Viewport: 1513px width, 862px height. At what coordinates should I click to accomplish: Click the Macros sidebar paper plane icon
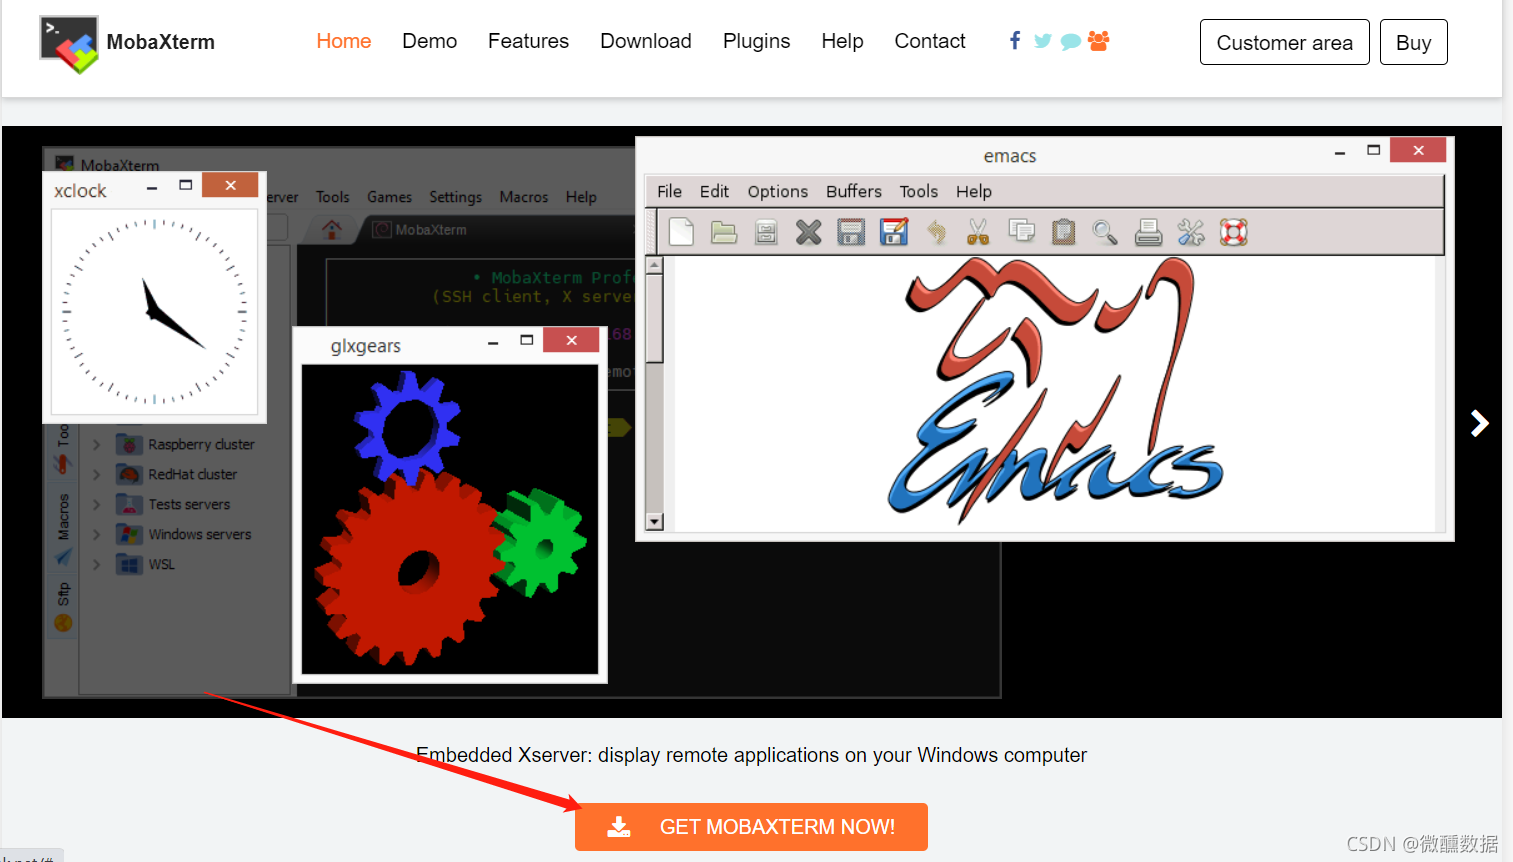click(63, 556)
